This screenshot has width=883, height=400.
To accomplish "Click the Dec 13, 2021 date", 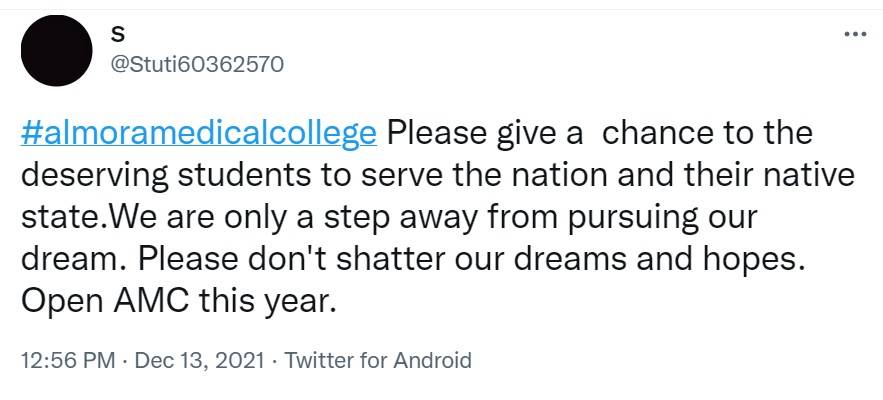I will click(x=198, y=361).
